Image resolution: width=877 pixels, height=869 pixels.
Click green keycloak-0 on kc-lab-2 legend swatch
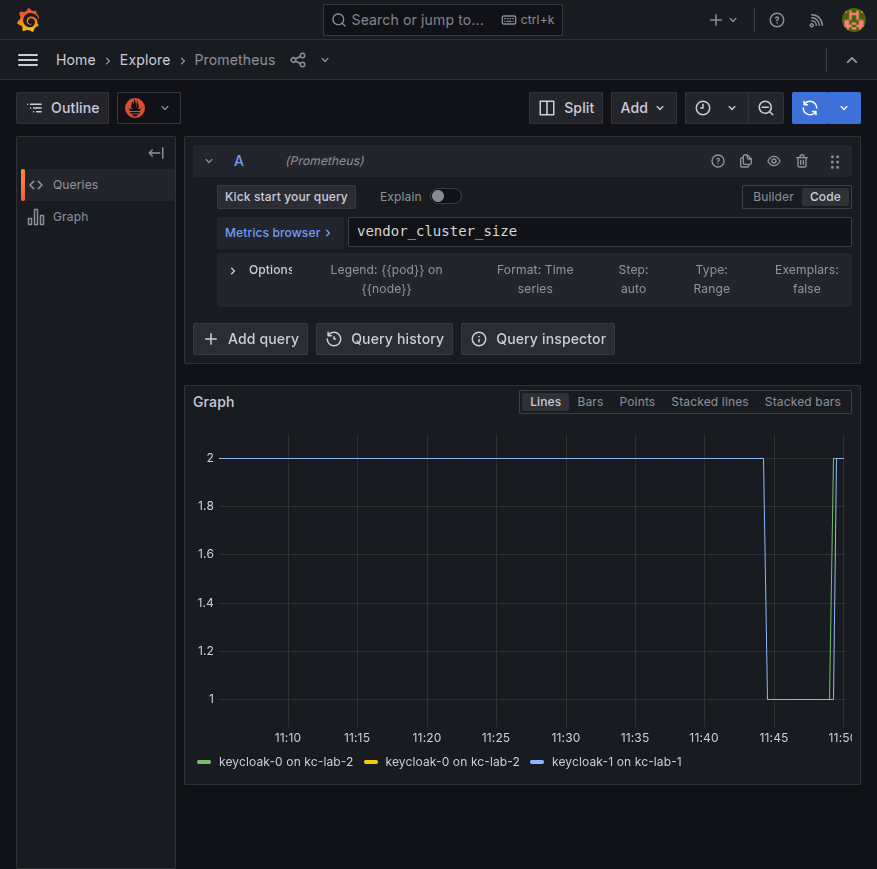click(204, 762)
